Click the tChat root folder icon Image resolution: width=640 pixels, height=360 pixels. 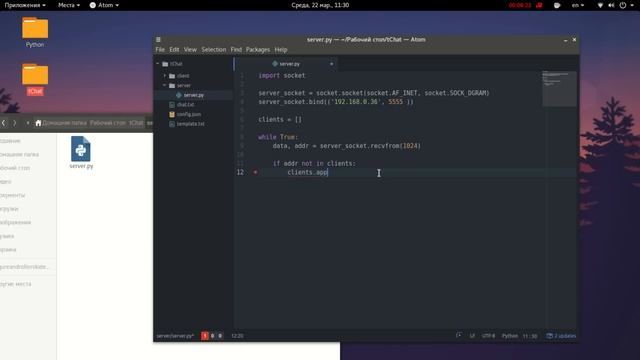tap(165, 64)
